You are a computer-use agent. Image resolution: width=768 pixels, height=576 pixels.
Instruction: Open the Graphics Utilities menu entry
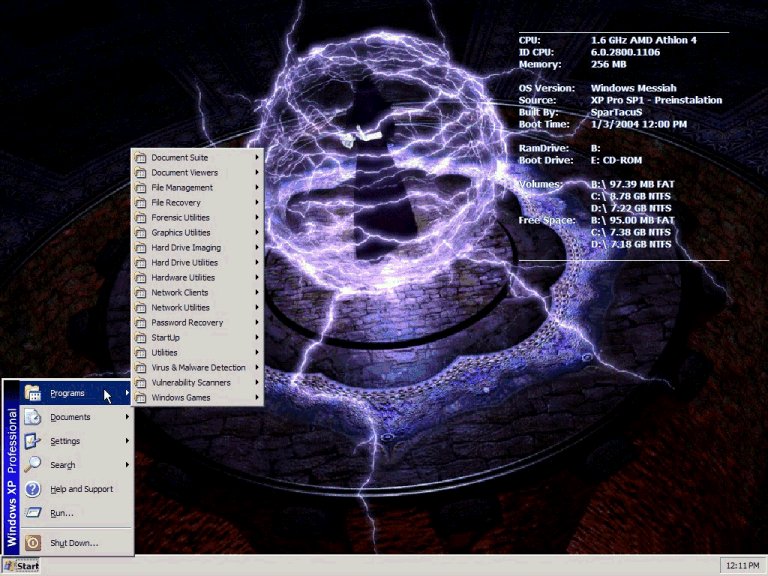(x=198, y=233)
